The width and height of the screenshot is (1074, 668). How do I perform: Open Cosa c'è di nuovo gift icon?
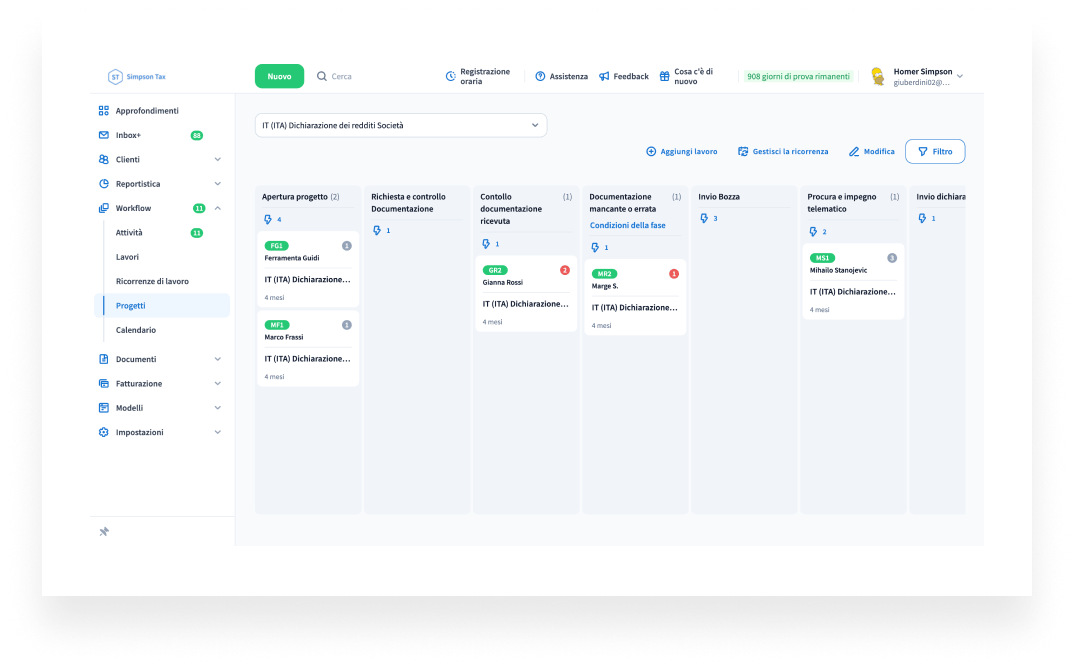(x=664, y=77)
